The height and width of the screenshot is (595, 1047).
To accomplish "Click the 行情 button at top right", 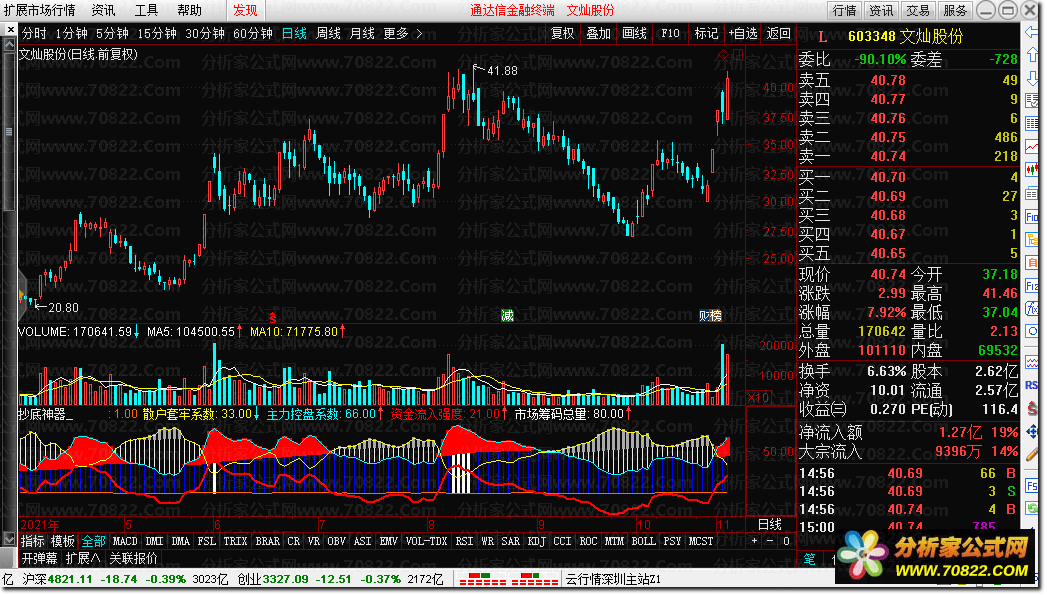I will (x=845, y=10).
